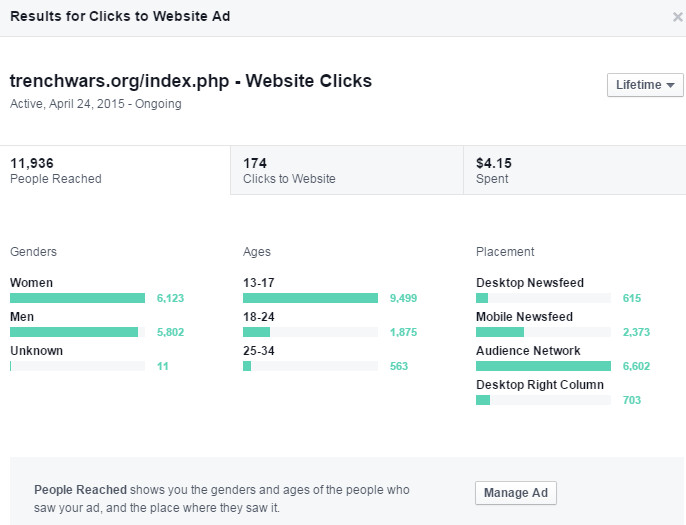This screenshot has height=525, width=686.
Task: Click the Desktop Newsfeed placement bar
Action: pyautogui.click(x=482, y=298)
